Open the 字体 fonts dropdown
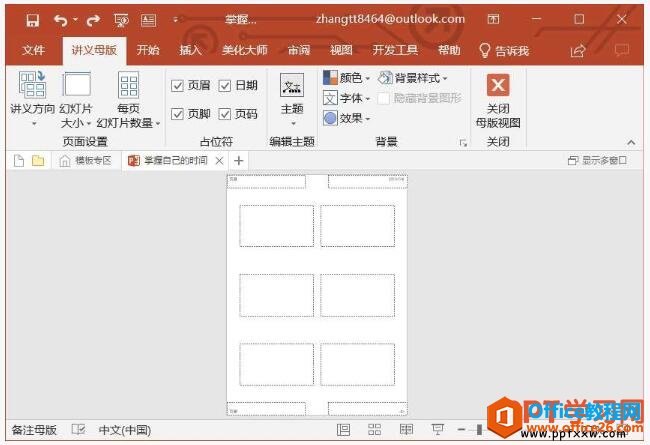This screenshot has height=445, width=650. [x=347, y=98]
